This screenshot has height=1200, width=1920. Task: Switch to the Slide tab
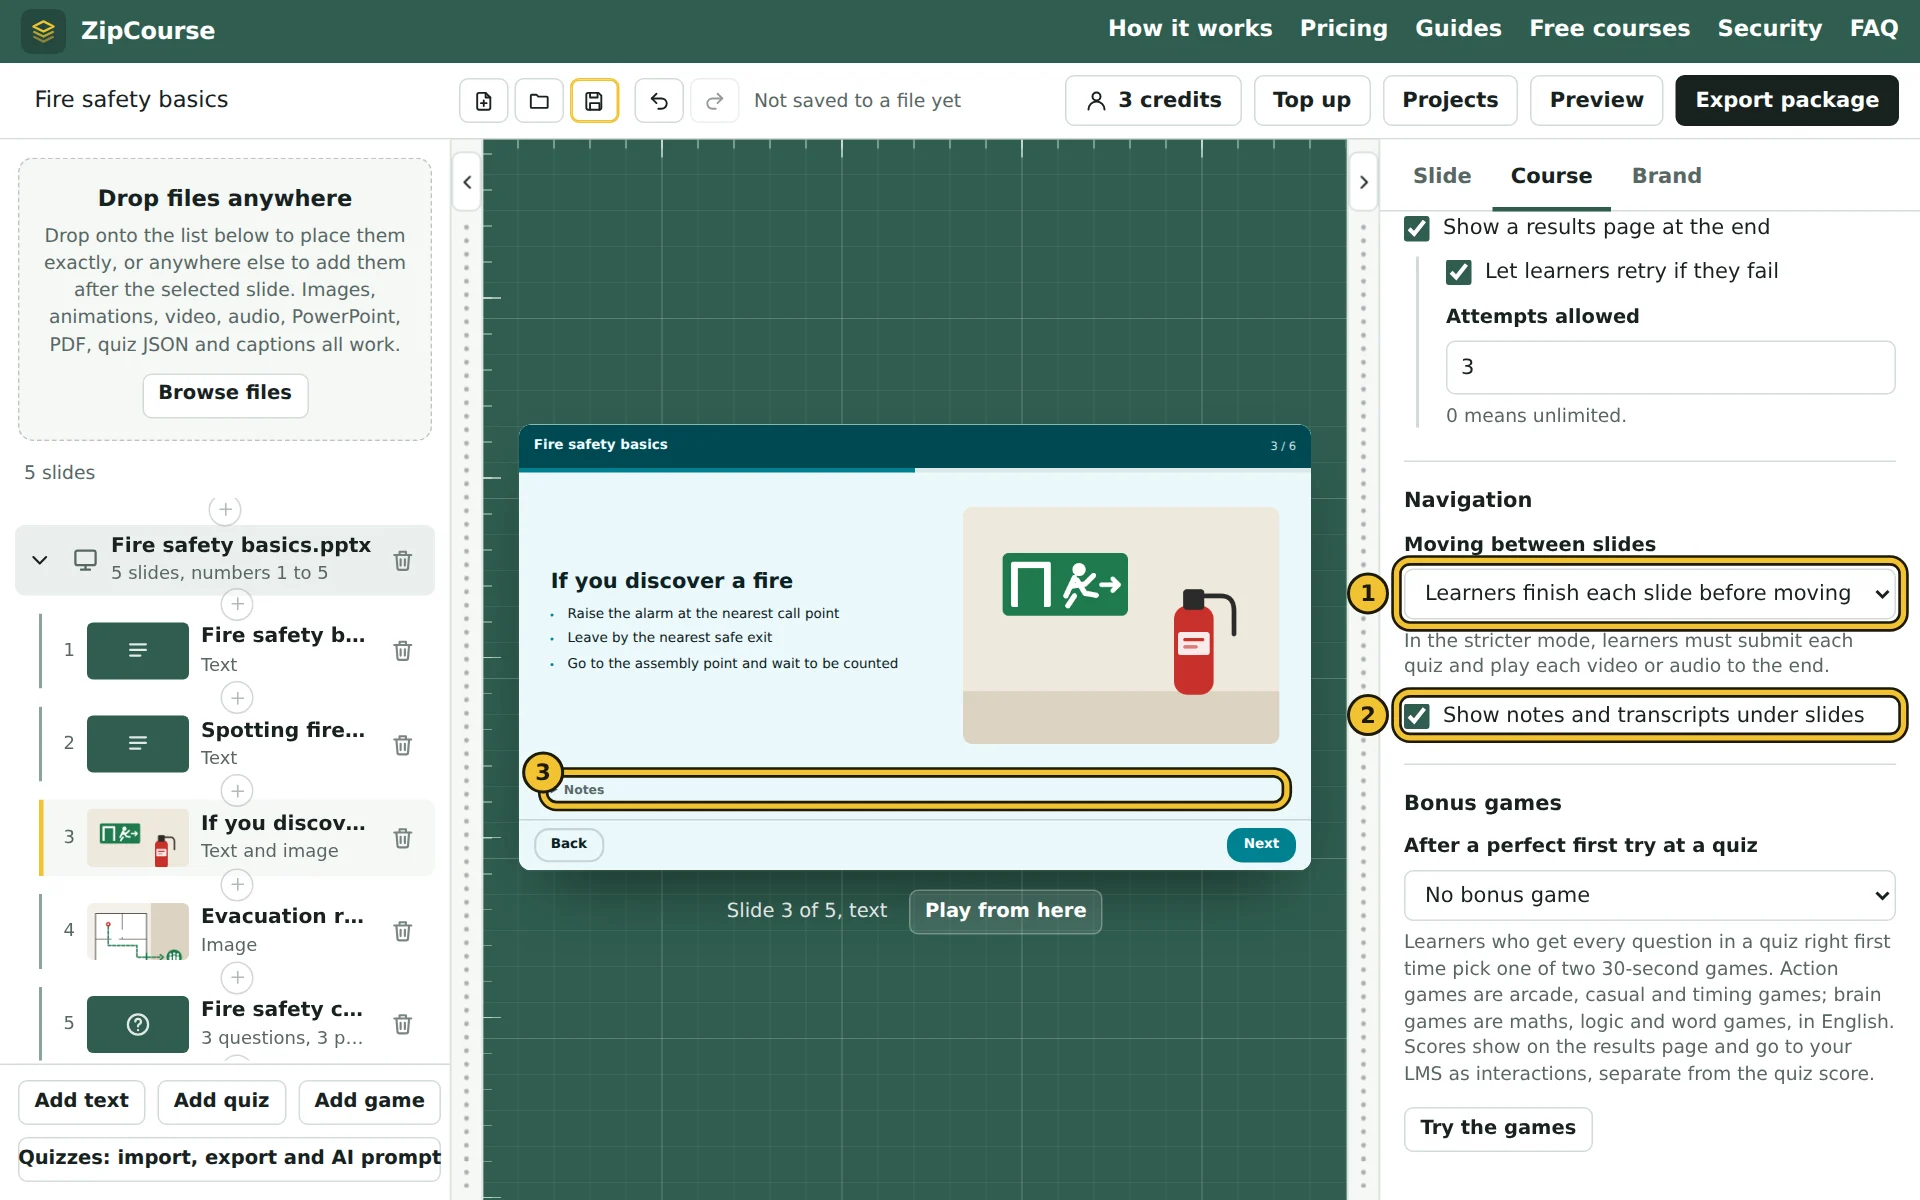[1442, 176]
